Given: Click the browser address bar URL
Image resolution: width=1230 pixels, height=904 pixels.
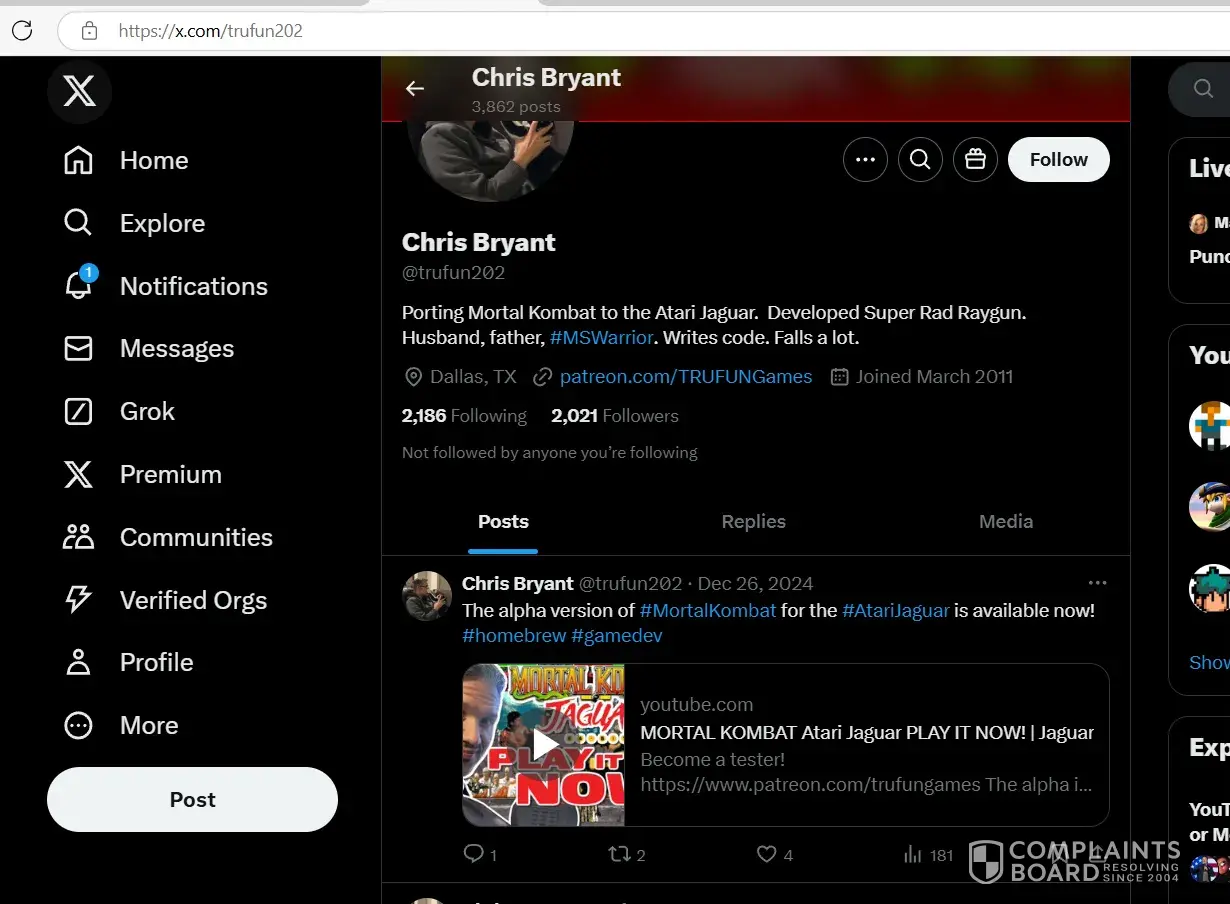Looking at the screenshot, I should (210, 30).
